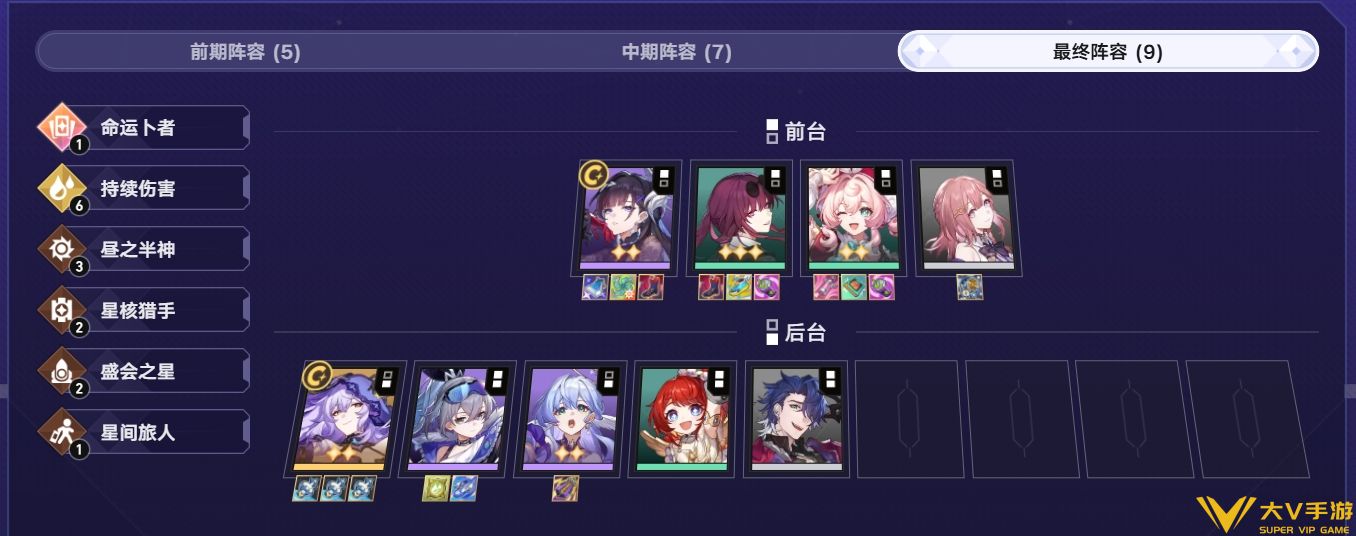Screen dimensions: 1356x536
Task: Switch to the 前期阵容 (5) tab
Action: coord(245,52)
